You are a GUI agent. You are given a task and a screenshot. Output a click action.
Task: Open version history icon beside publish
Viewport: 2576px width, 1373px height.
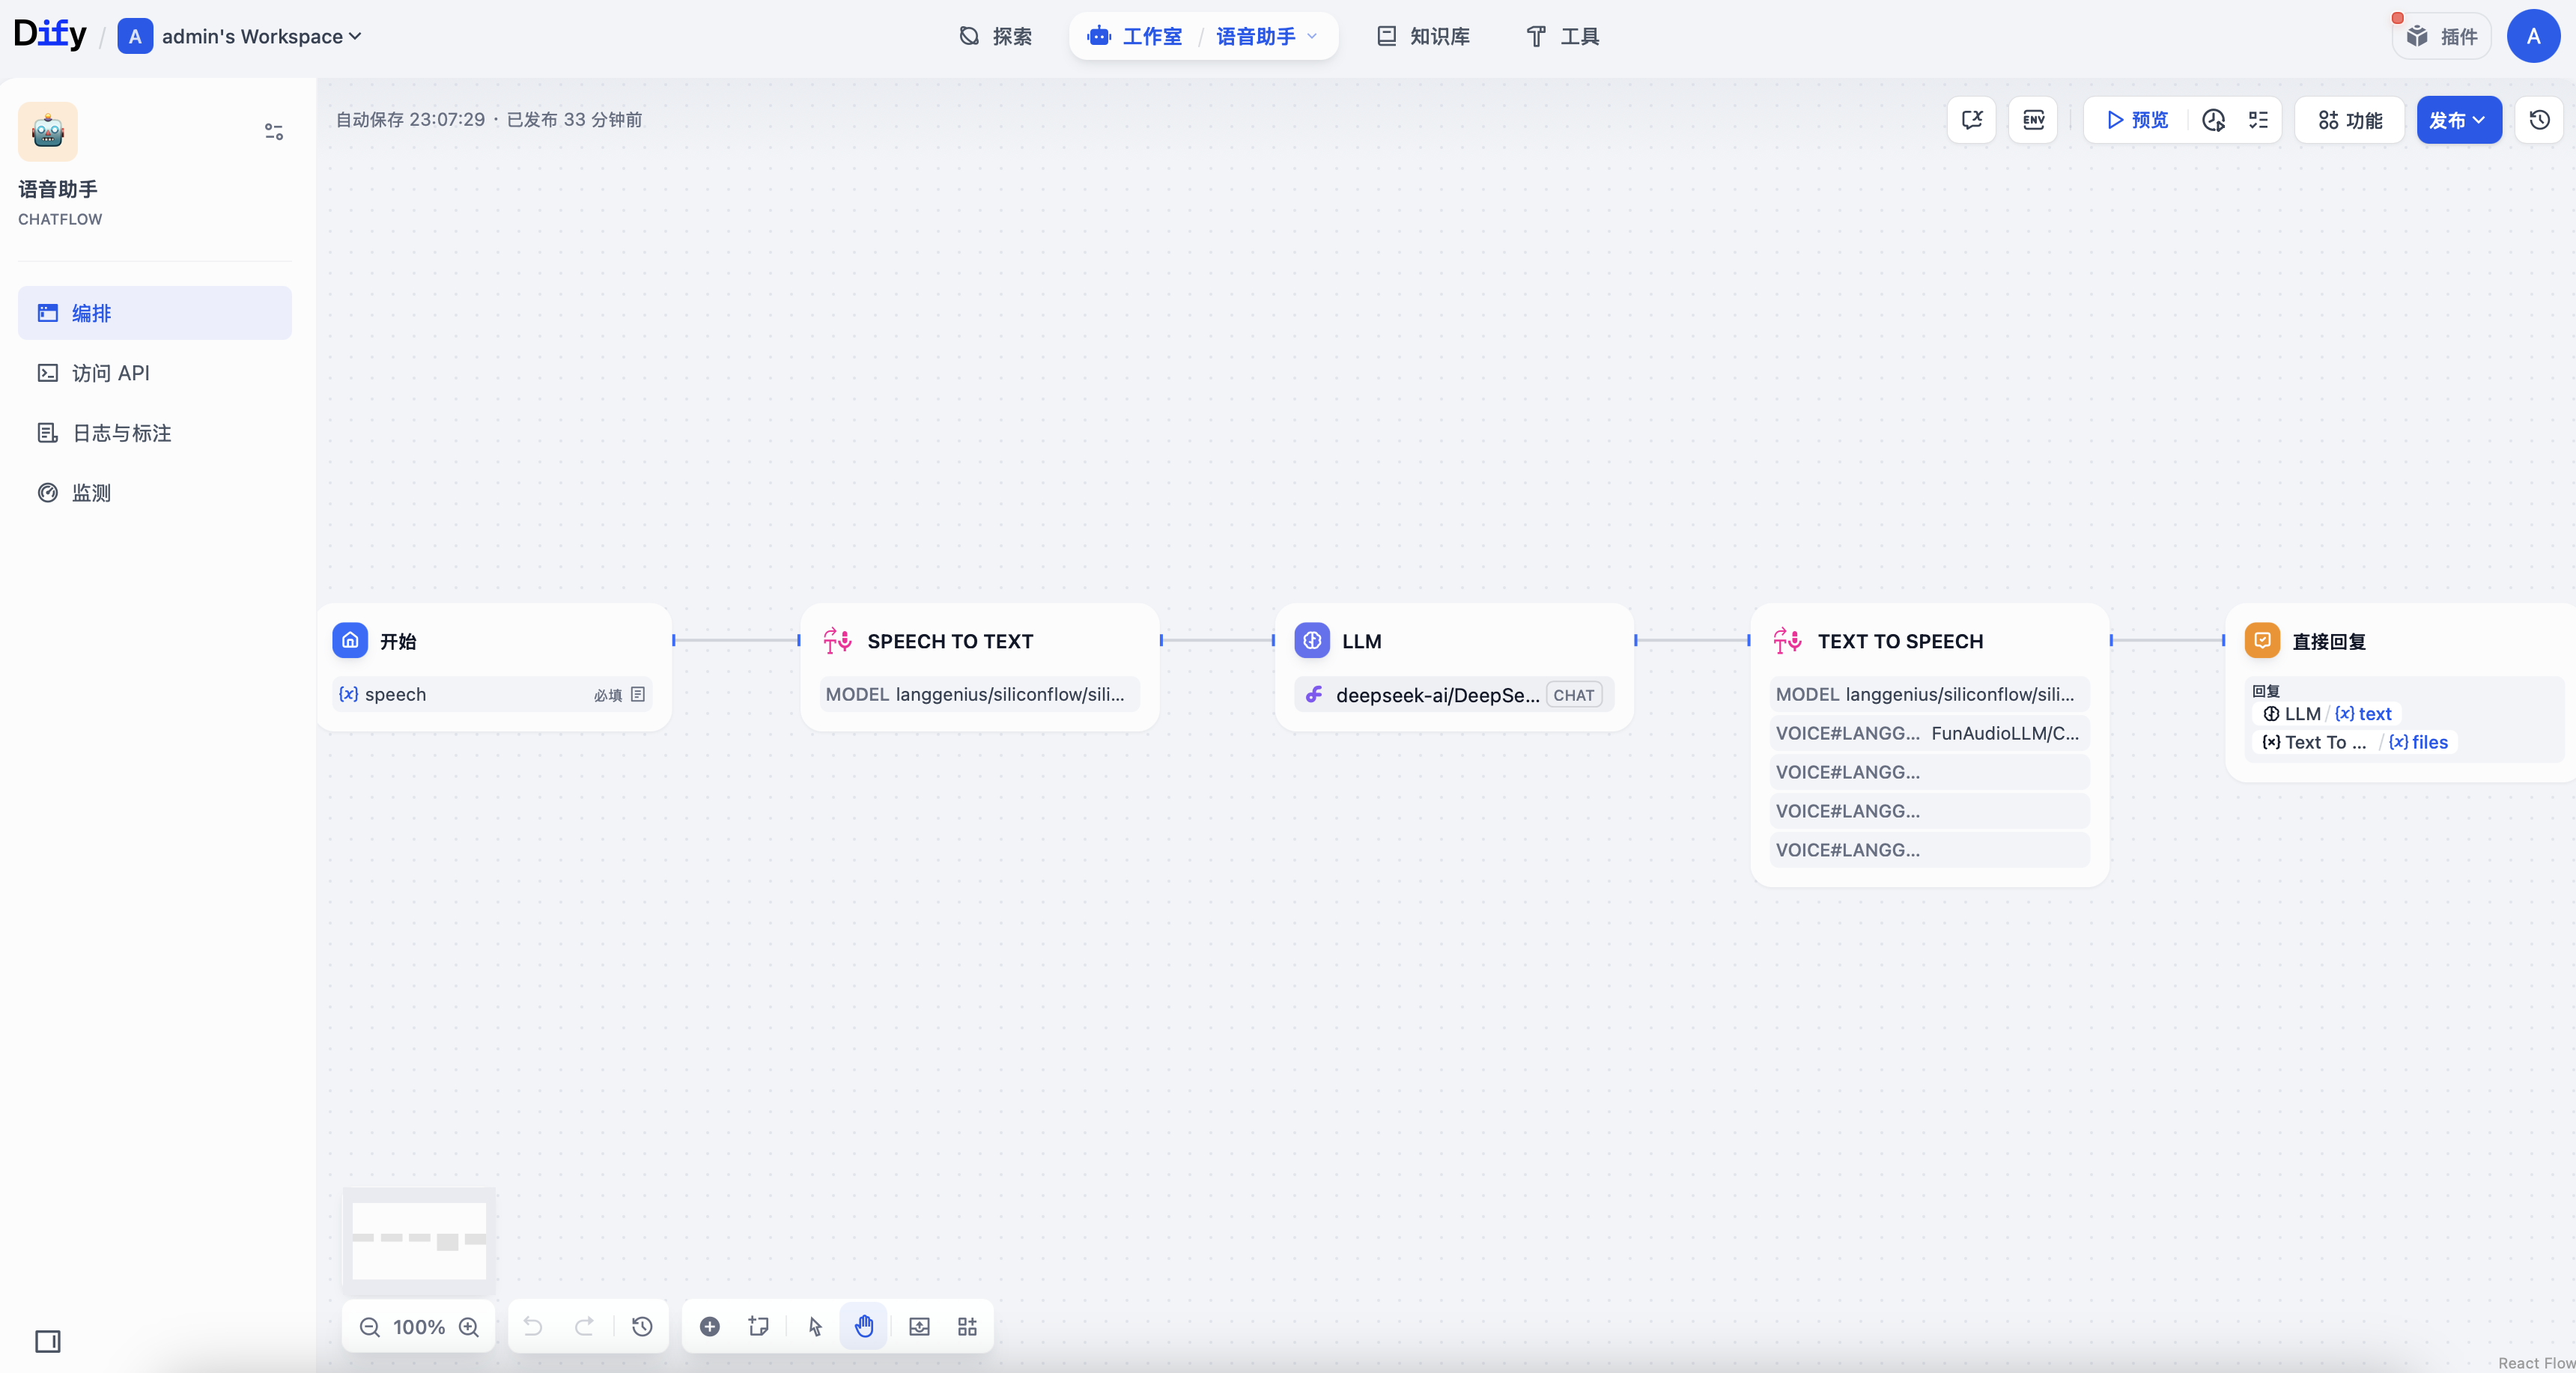2539,120
